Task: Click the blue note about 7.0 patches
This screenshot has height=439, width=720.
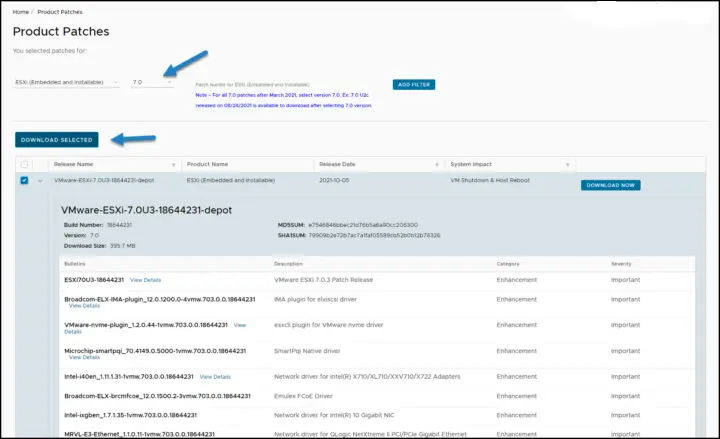Action: click(283, 100)
